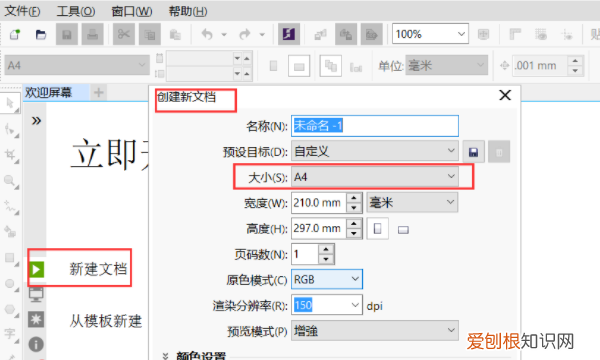Click the Paste toolbar icon
Screen dimensions: 600x360
(175, 34)
